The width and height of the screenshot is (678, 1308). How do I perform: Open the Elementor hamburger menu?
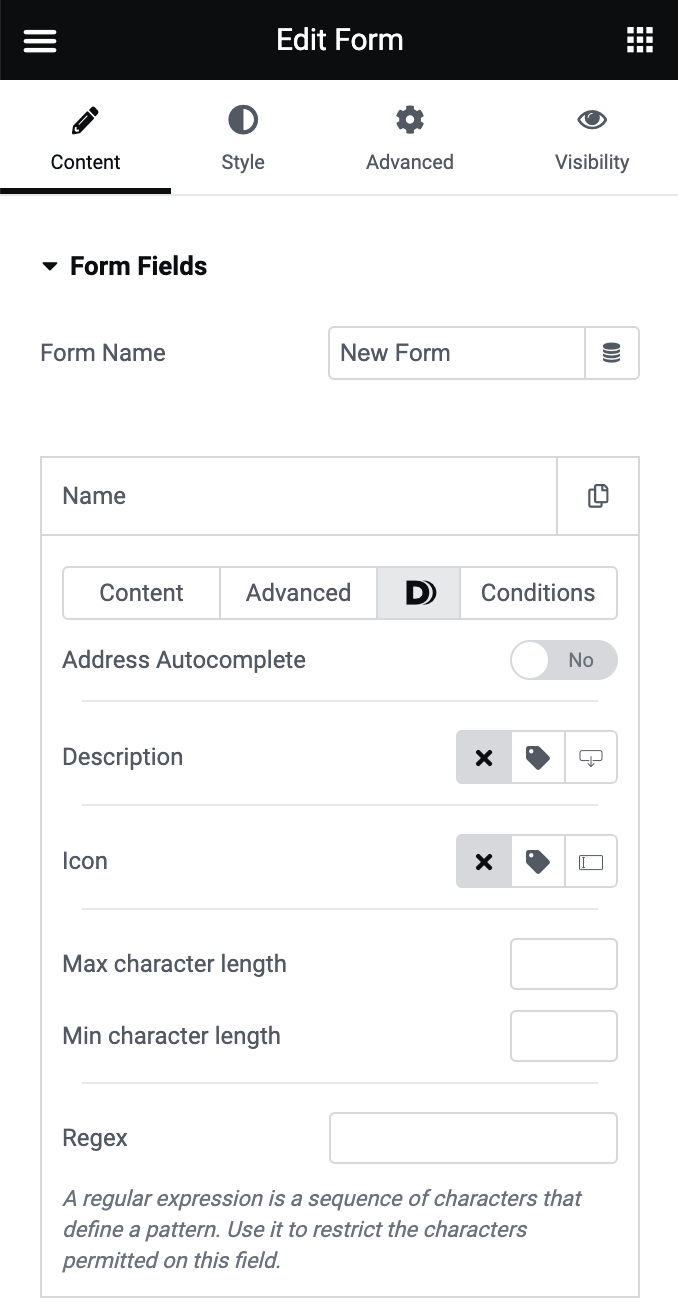click(x=39, y=40)
